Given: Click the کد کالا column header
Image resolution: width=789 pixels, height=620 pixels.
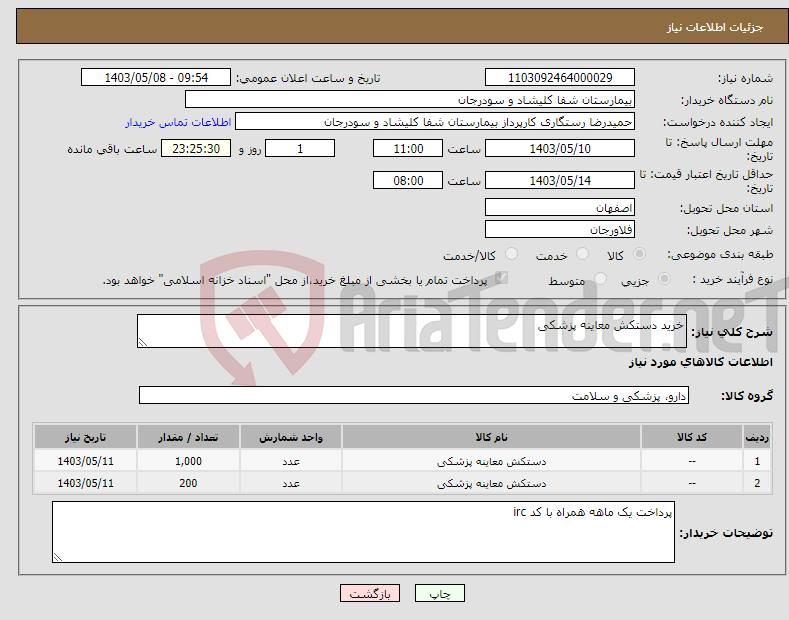Looking at the screenshot, I should pos(692,437).
